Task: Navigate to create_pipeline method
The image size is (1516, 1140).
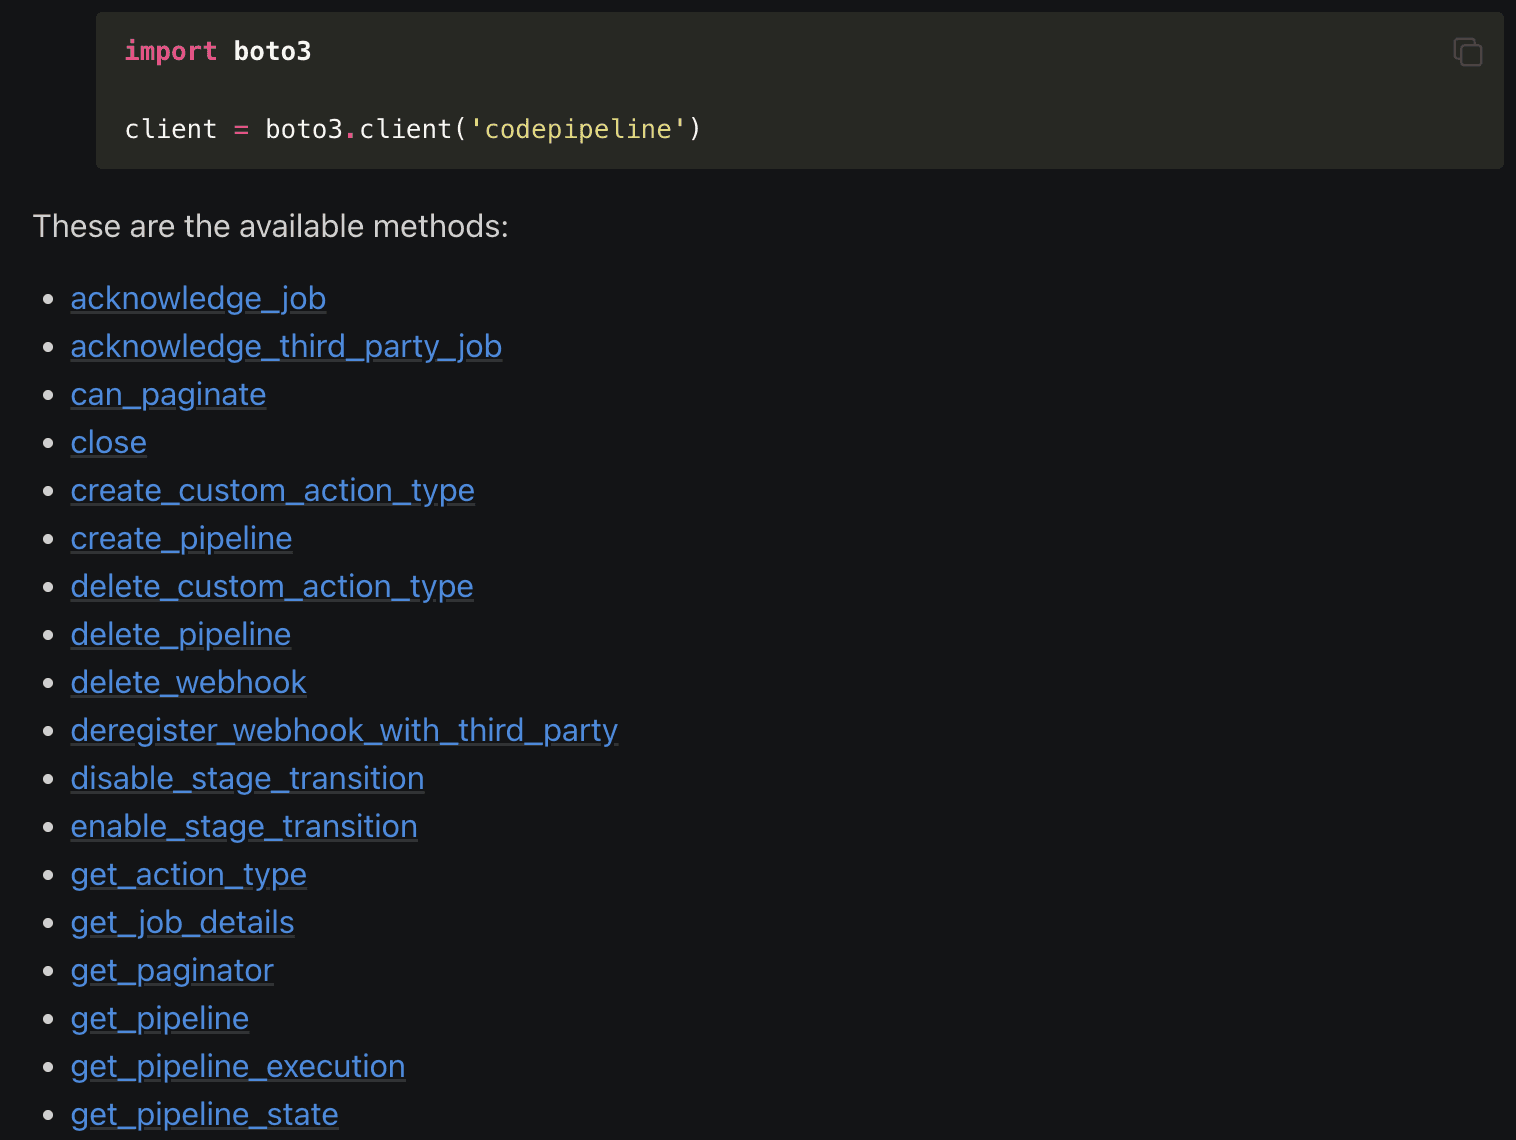Action: coord(181,538)
